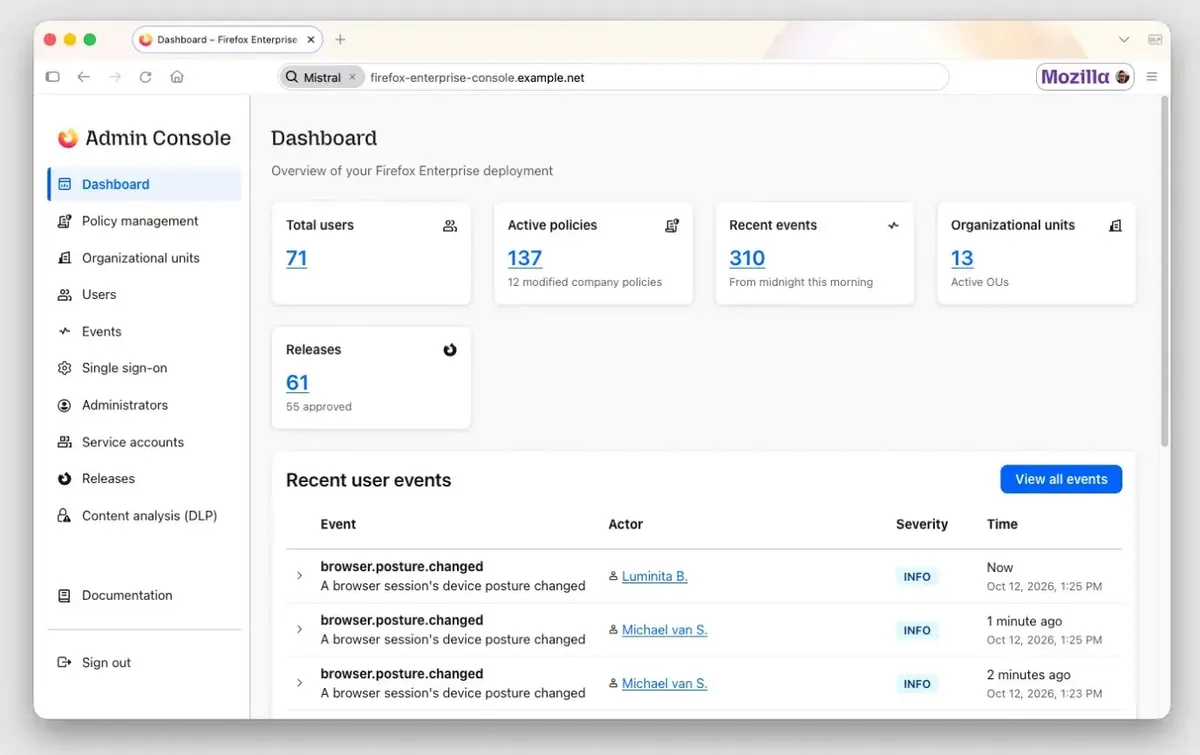Expand the 2 minutes ago event row chevron

[x=299, y=683]
